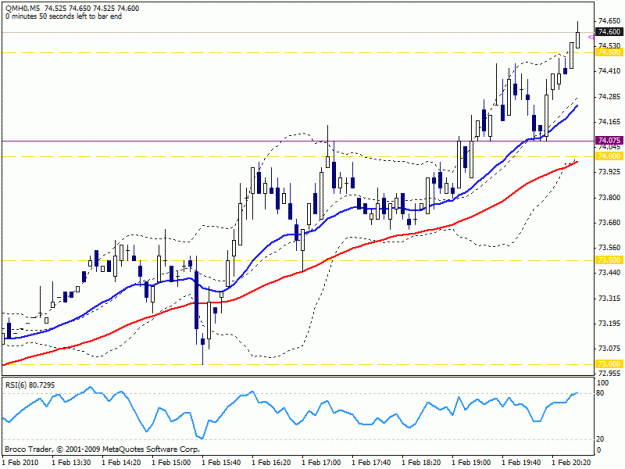Viewport: 625px width, 469px height.
Task: Click the bar end countdown timer text
Action: click(63, 16)
